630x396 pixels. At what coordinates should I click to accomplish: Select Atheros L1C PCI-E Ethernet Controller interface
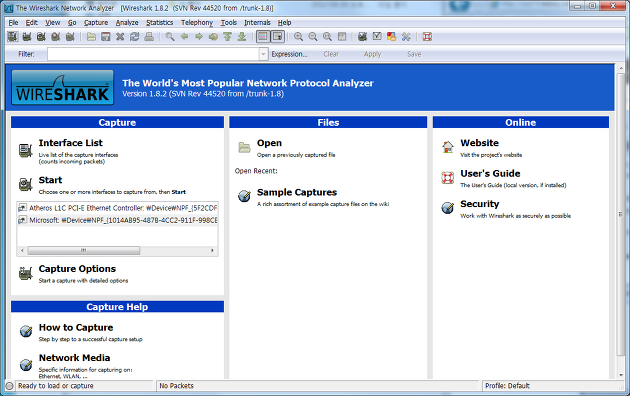pyautogui.click(x=118, y=208)
